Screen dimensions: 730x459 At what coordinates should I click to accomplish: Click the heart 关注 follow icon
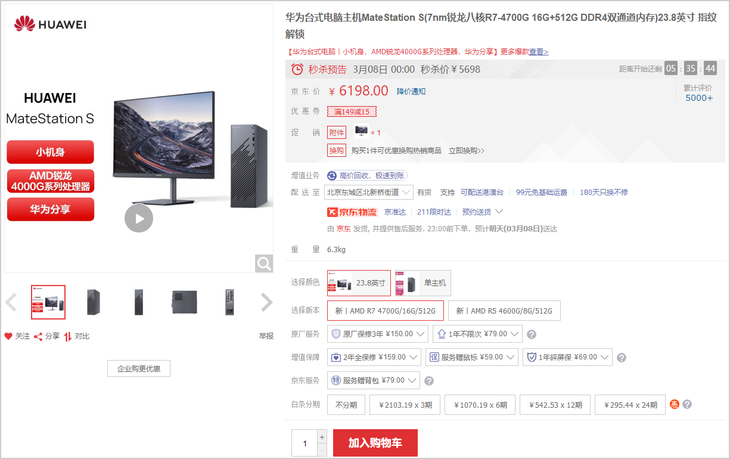pos(8,336)
